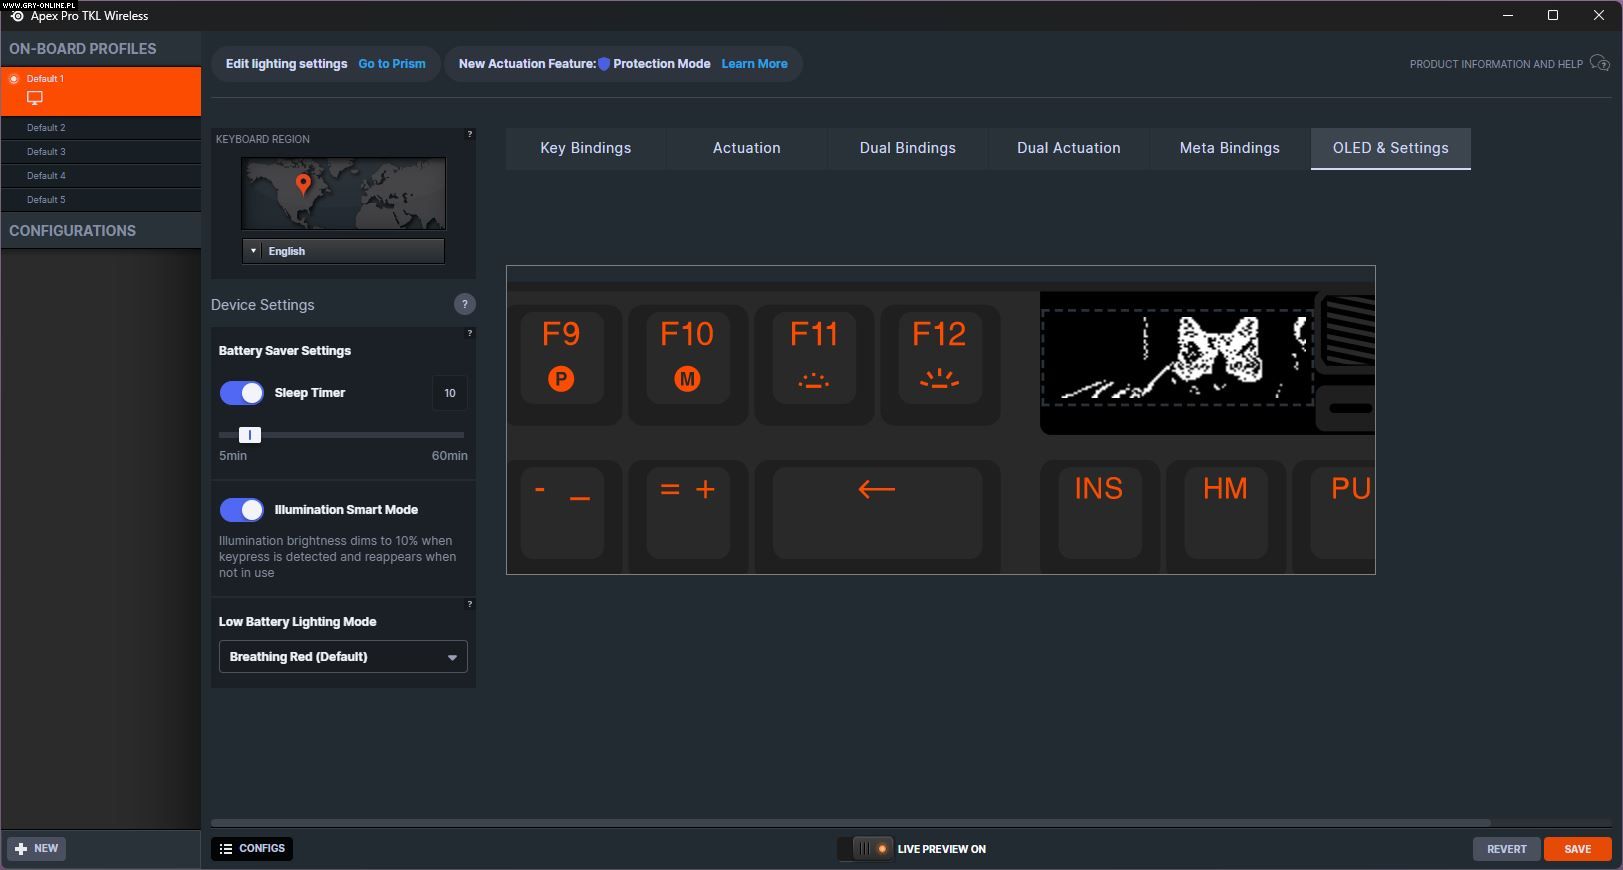Click the Product Information and Help chat icon
This screenshot has width=1623, height=870.
point(1599,64)
